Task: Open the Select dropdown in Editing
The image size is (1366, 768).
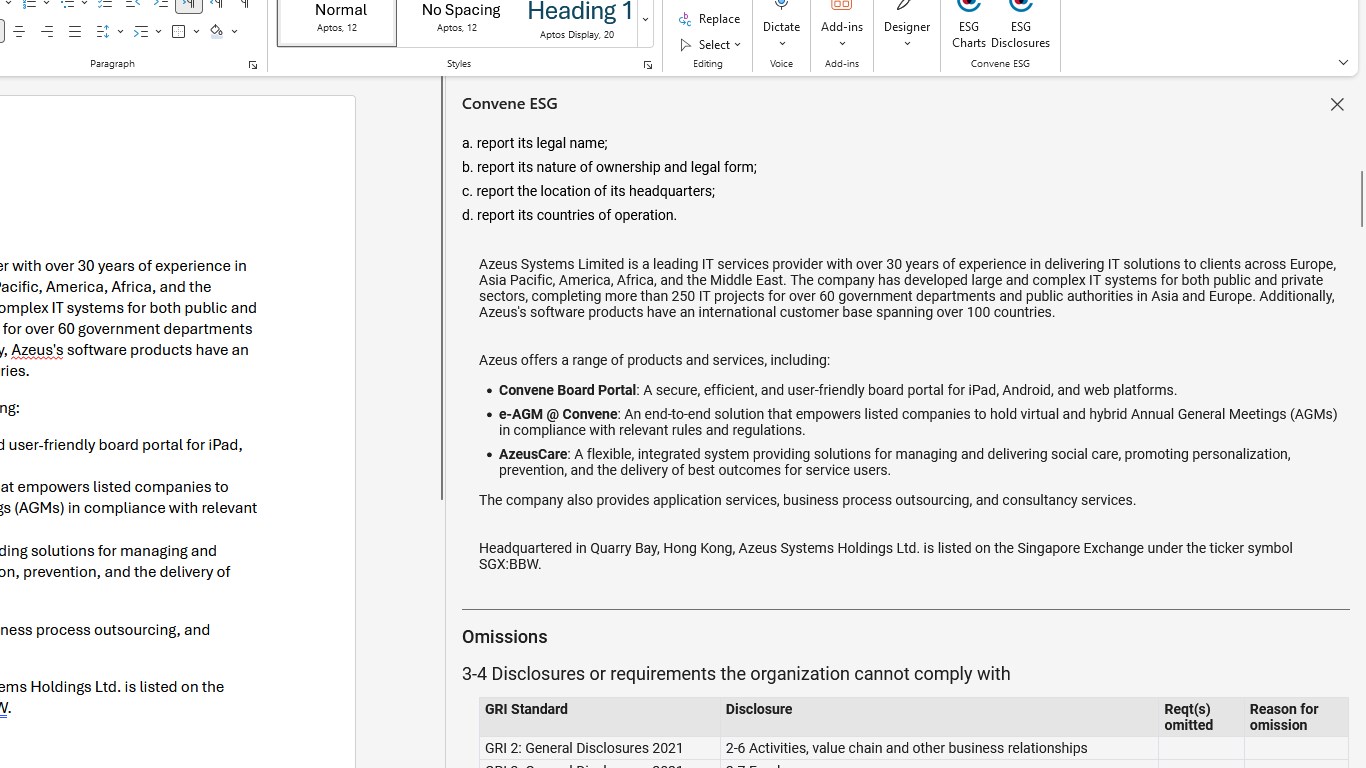Action: [x=710, y=45]
